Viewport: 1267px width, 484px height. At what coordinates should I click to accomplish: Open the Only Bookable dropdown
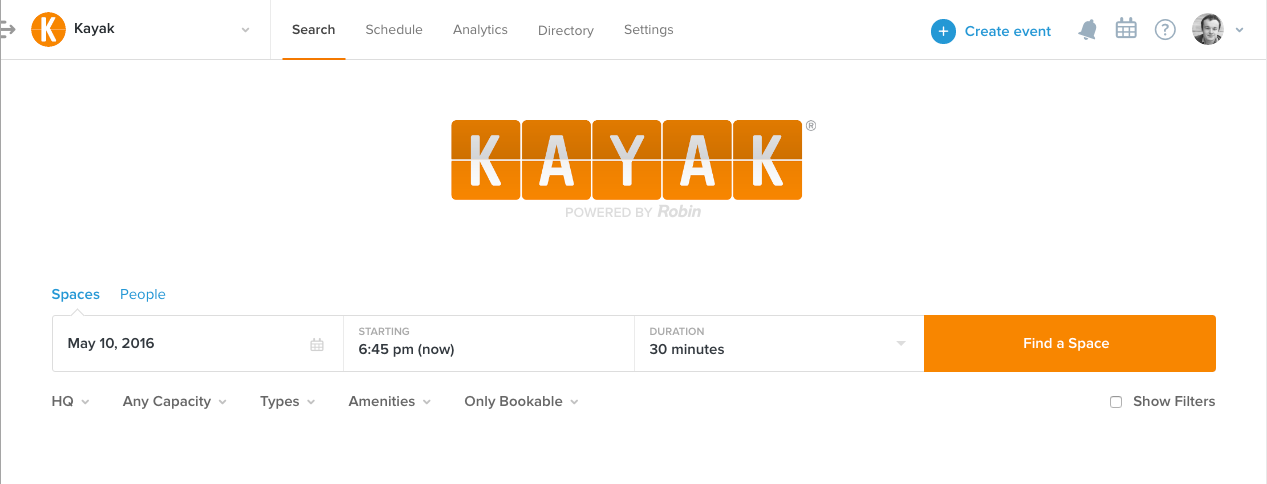(x=520, y=401)
